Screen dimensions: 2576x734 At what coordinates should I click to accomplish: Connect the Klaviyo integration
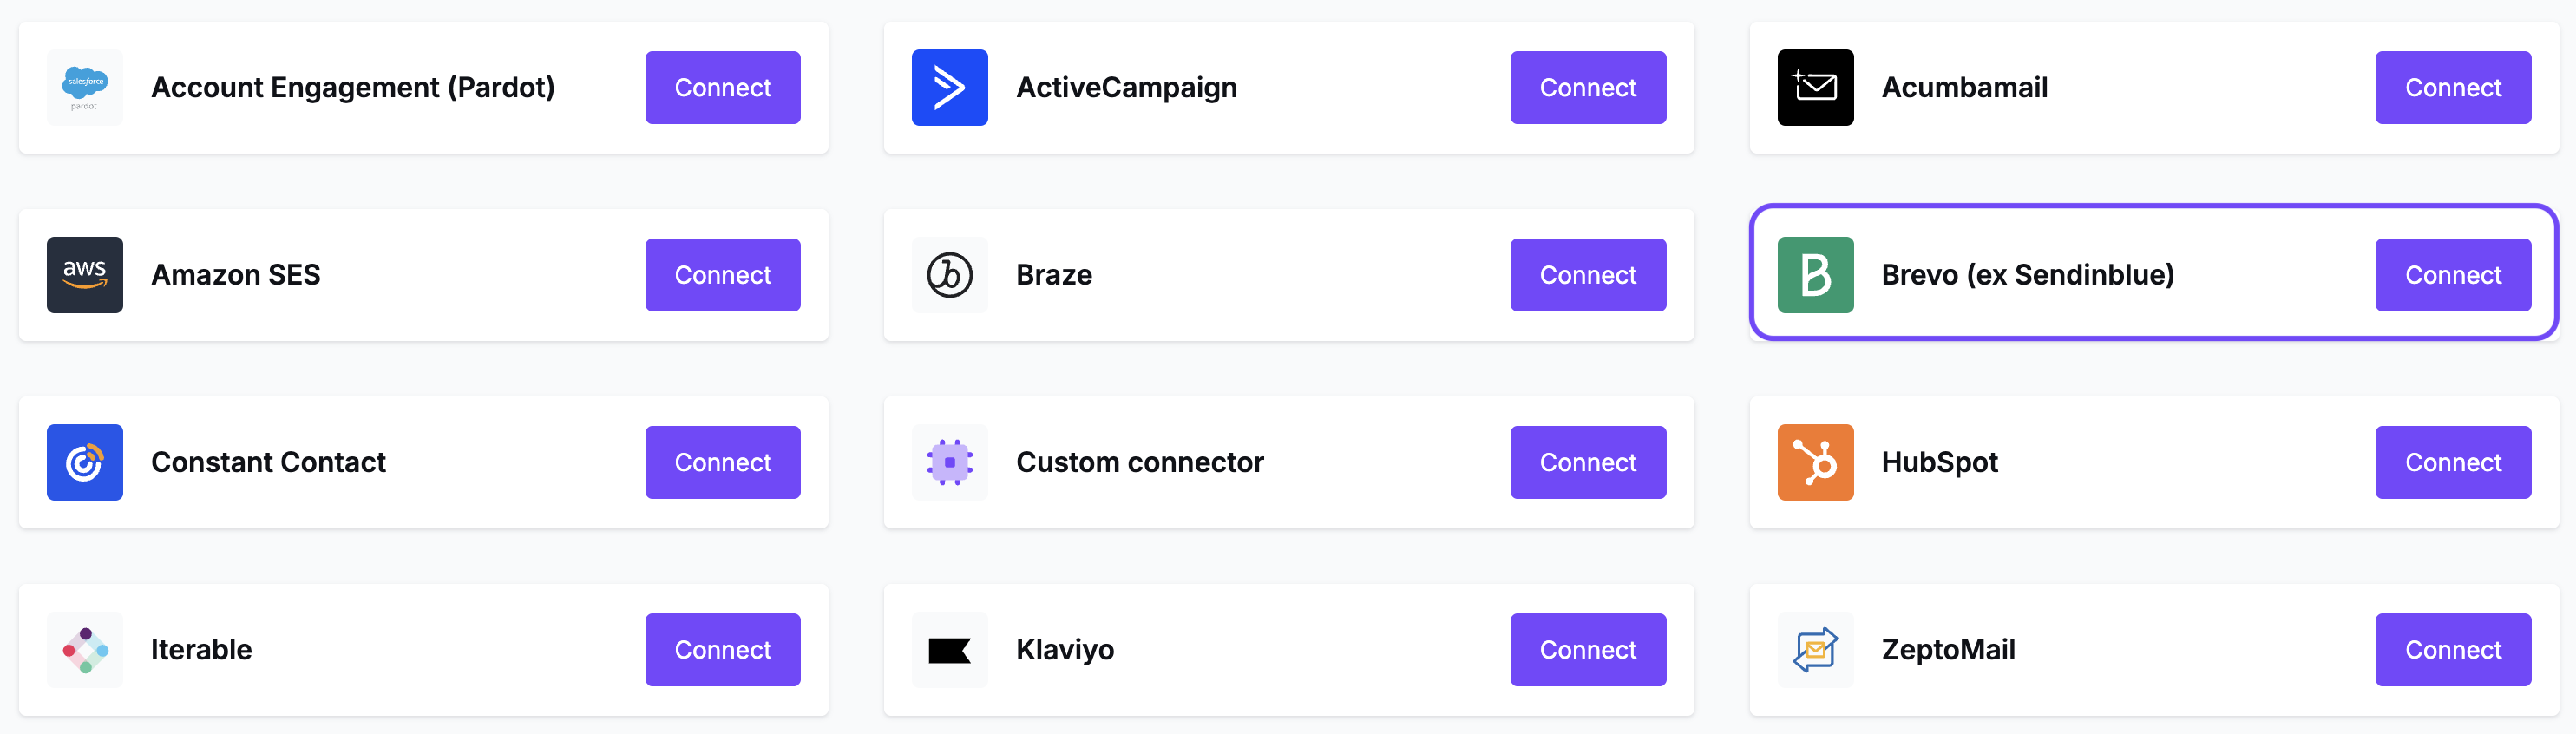pyautogui.click(x=1587, y=649)
